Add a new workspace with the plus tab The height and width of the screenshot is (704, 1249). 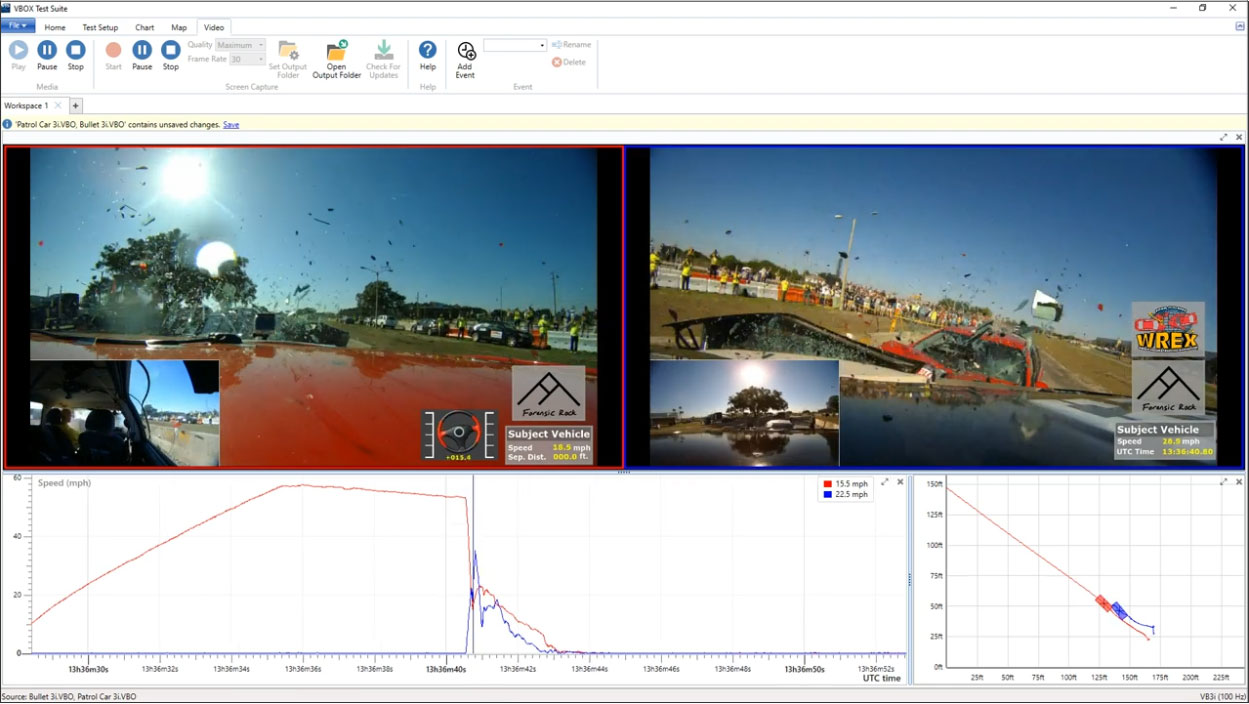pos(75,105)
